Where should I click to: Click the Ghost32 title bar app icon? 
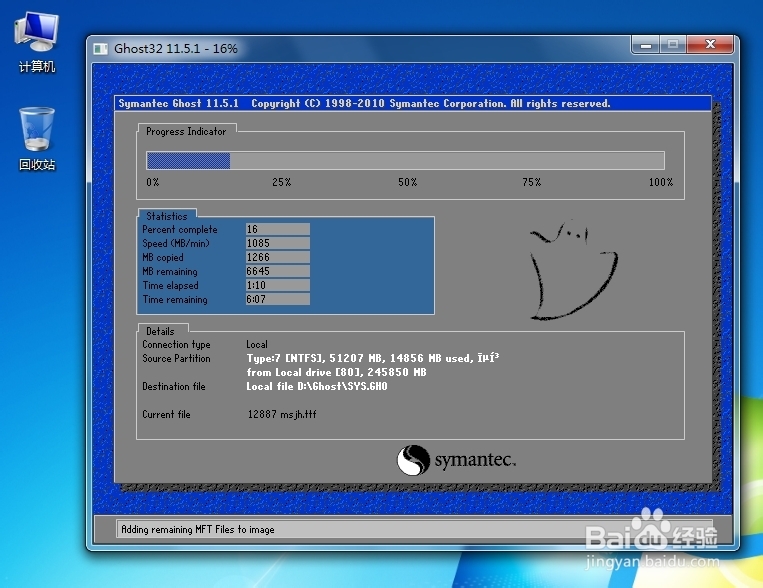(x=100, y=49)
